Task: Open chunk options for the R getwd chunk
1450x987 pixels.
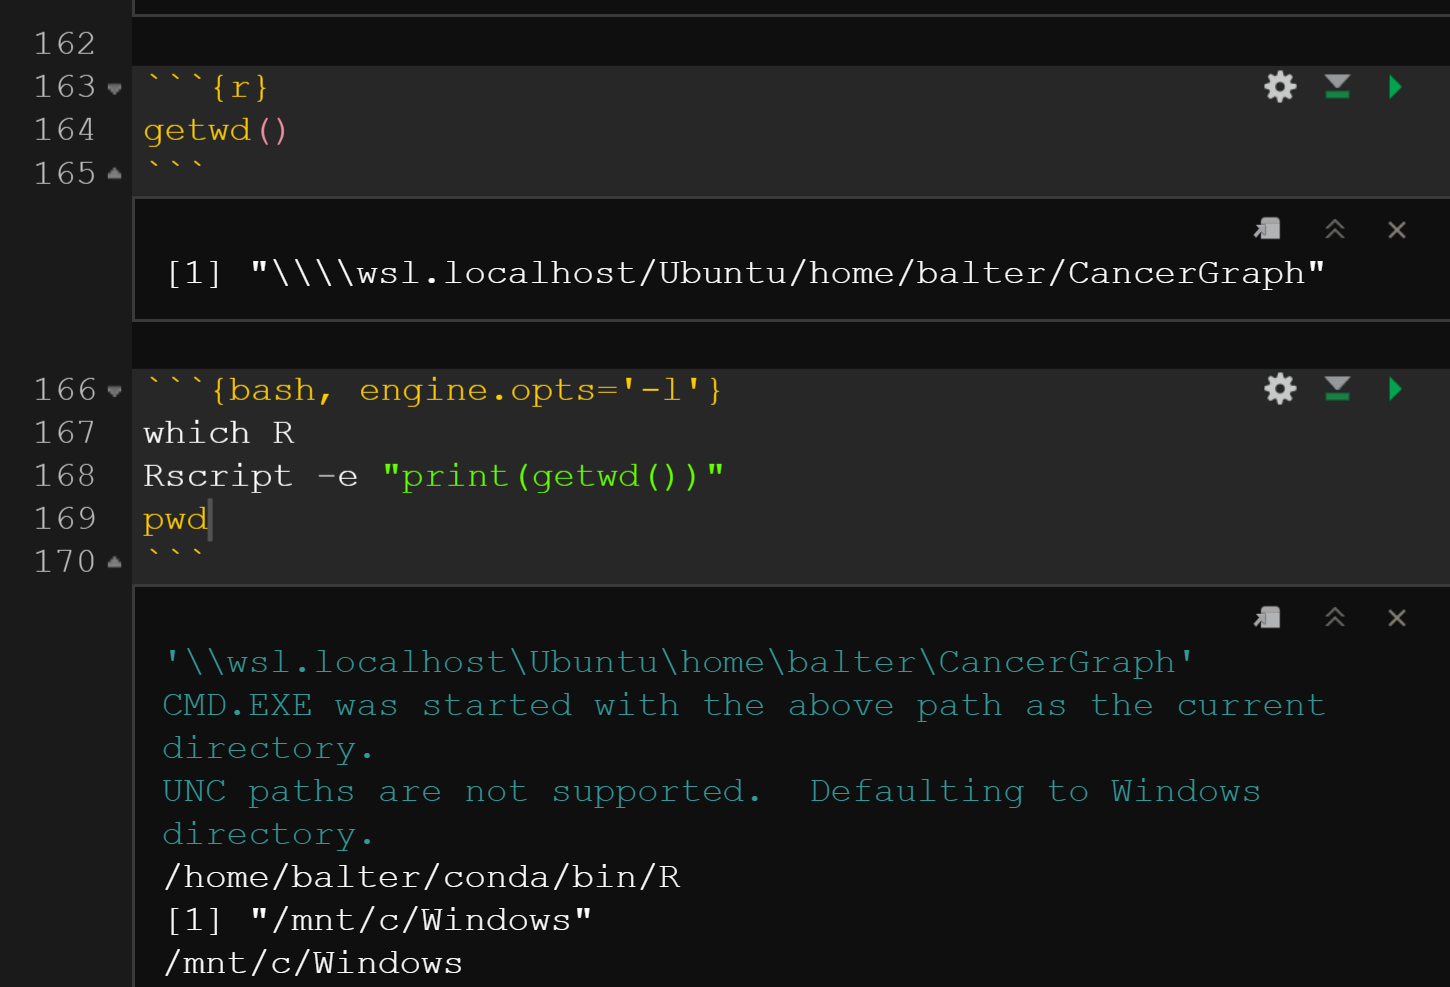Action: click(x=1280, y=87)
